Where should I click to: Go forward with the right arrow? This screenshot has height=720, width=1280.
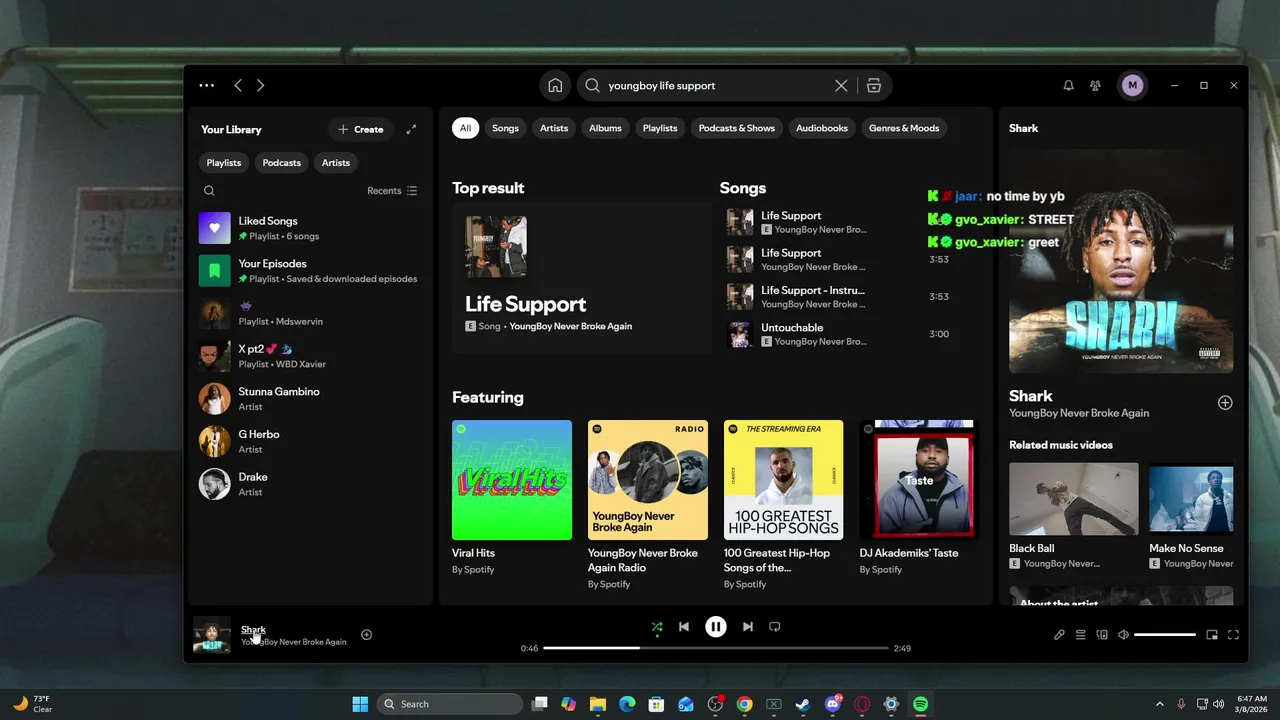(x=261, y=86)
